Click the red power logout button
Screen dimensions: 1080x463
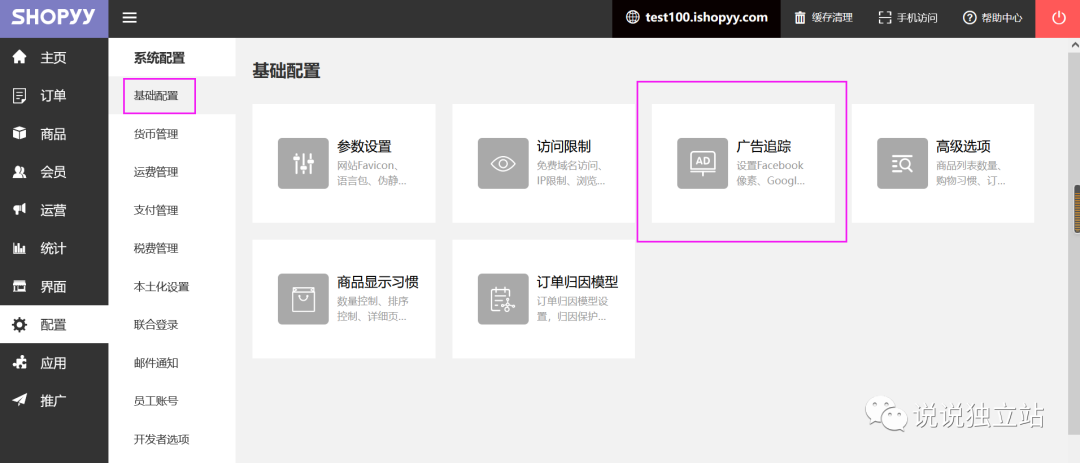pyautogui.click(x=1057, y=19)
